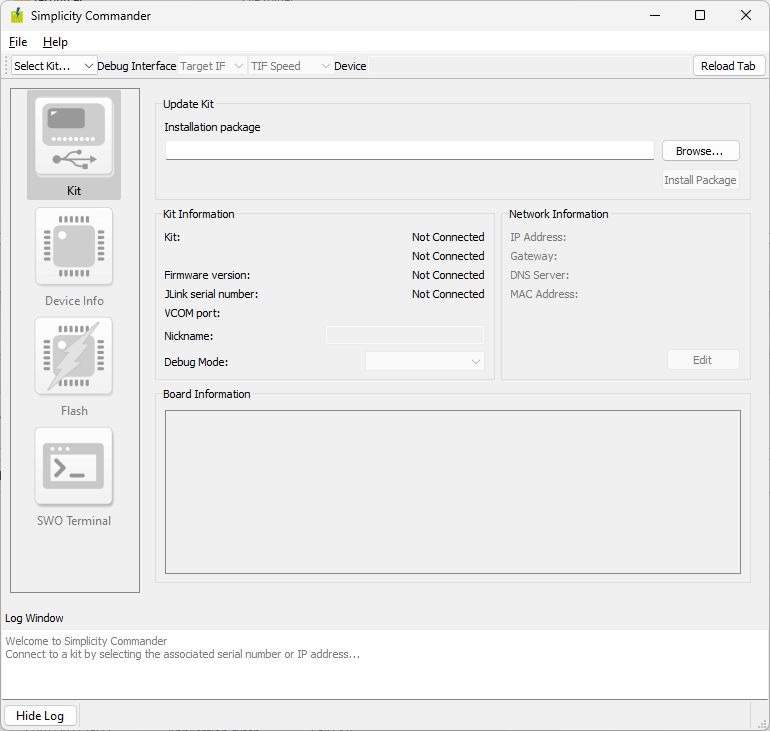This screenshot has width=770, height=731.
Task: Open the Debug Mode combo box
Action: (424, 362)
